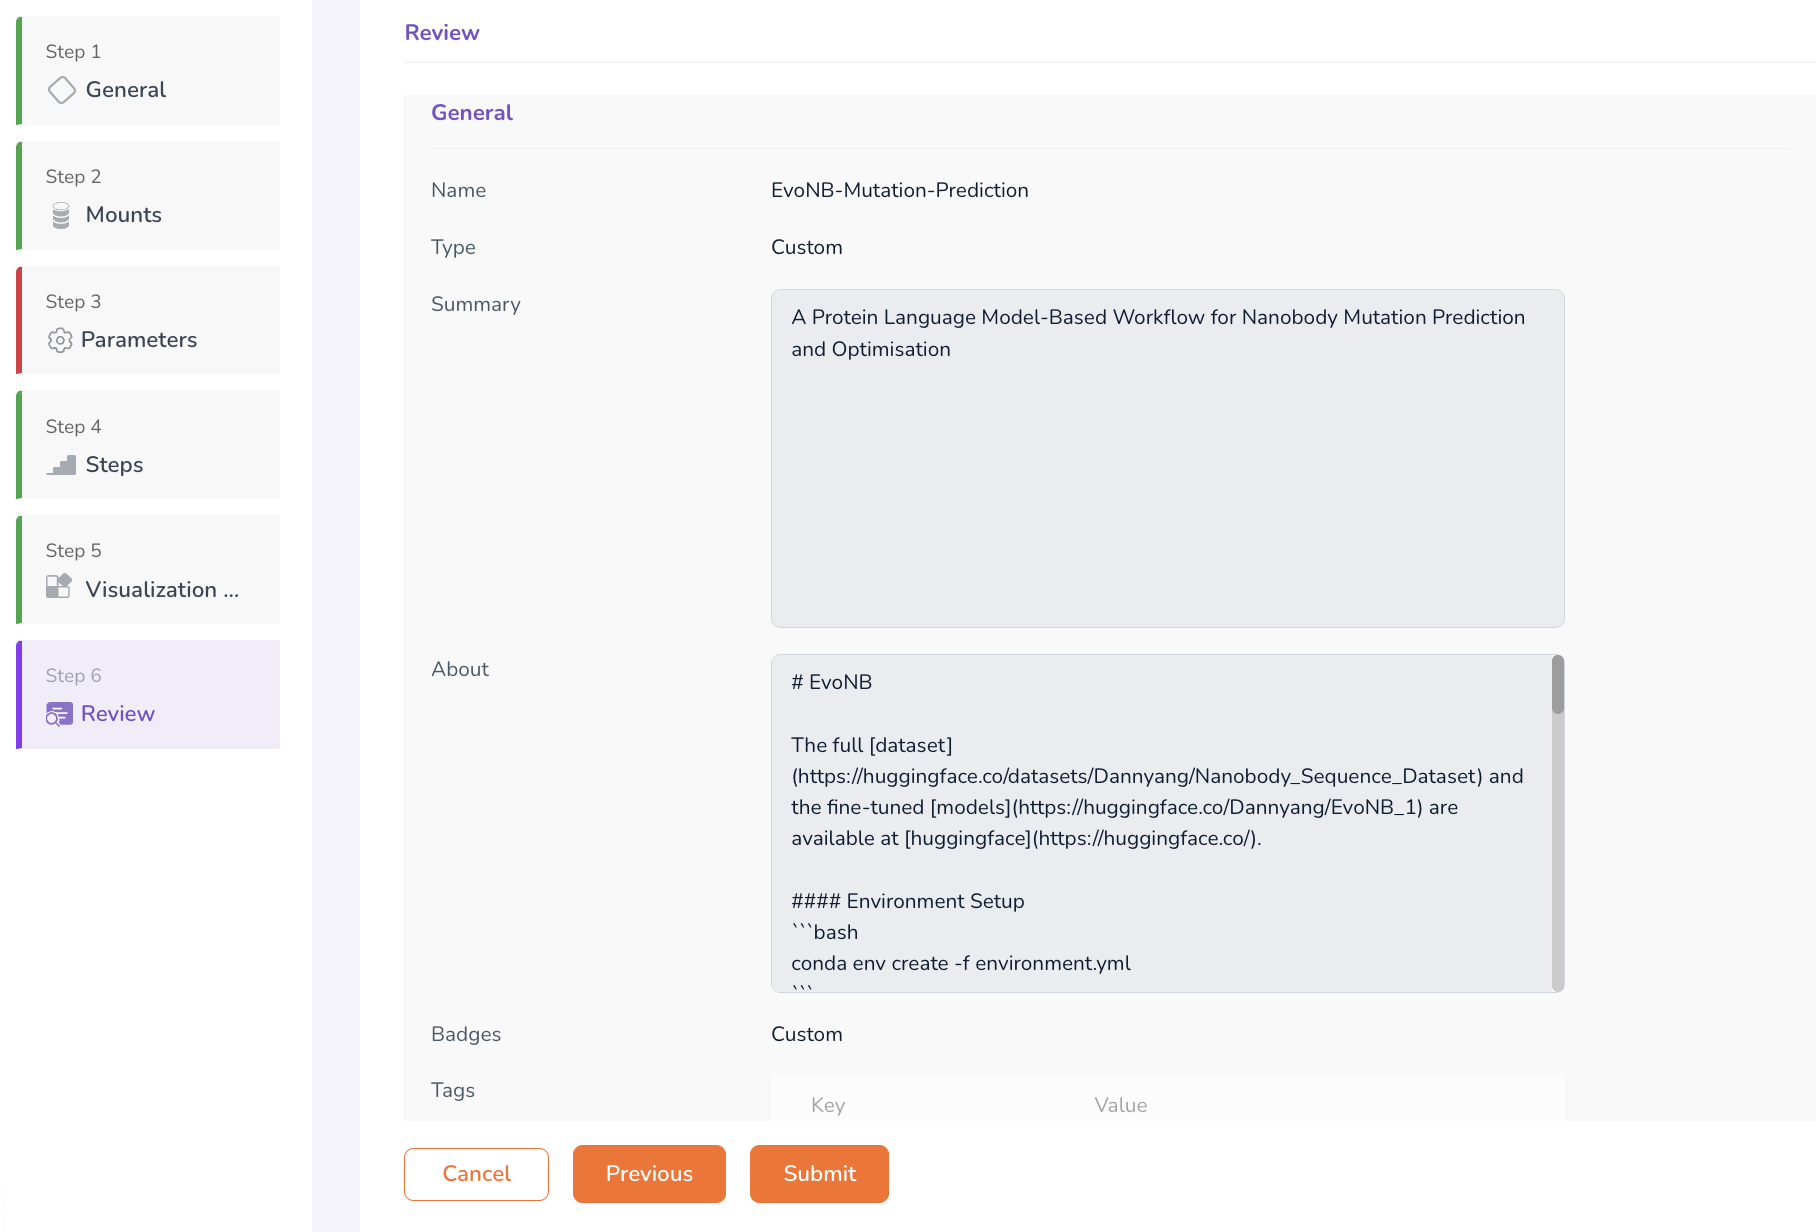Click the General diamond icon

click(x=61, y=90)
